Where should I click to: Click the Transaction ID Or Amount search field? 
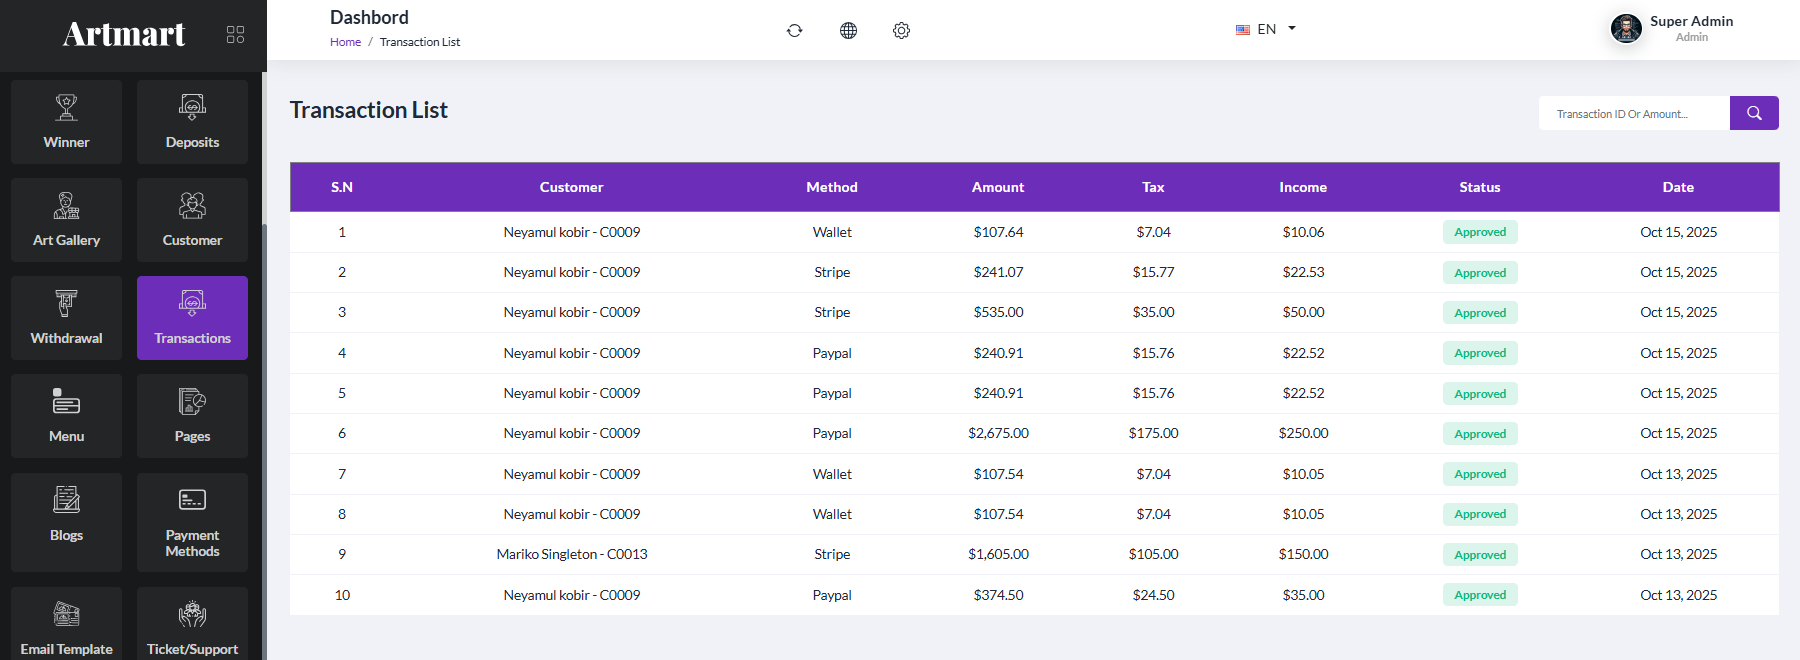click(x=1634, y=113)
